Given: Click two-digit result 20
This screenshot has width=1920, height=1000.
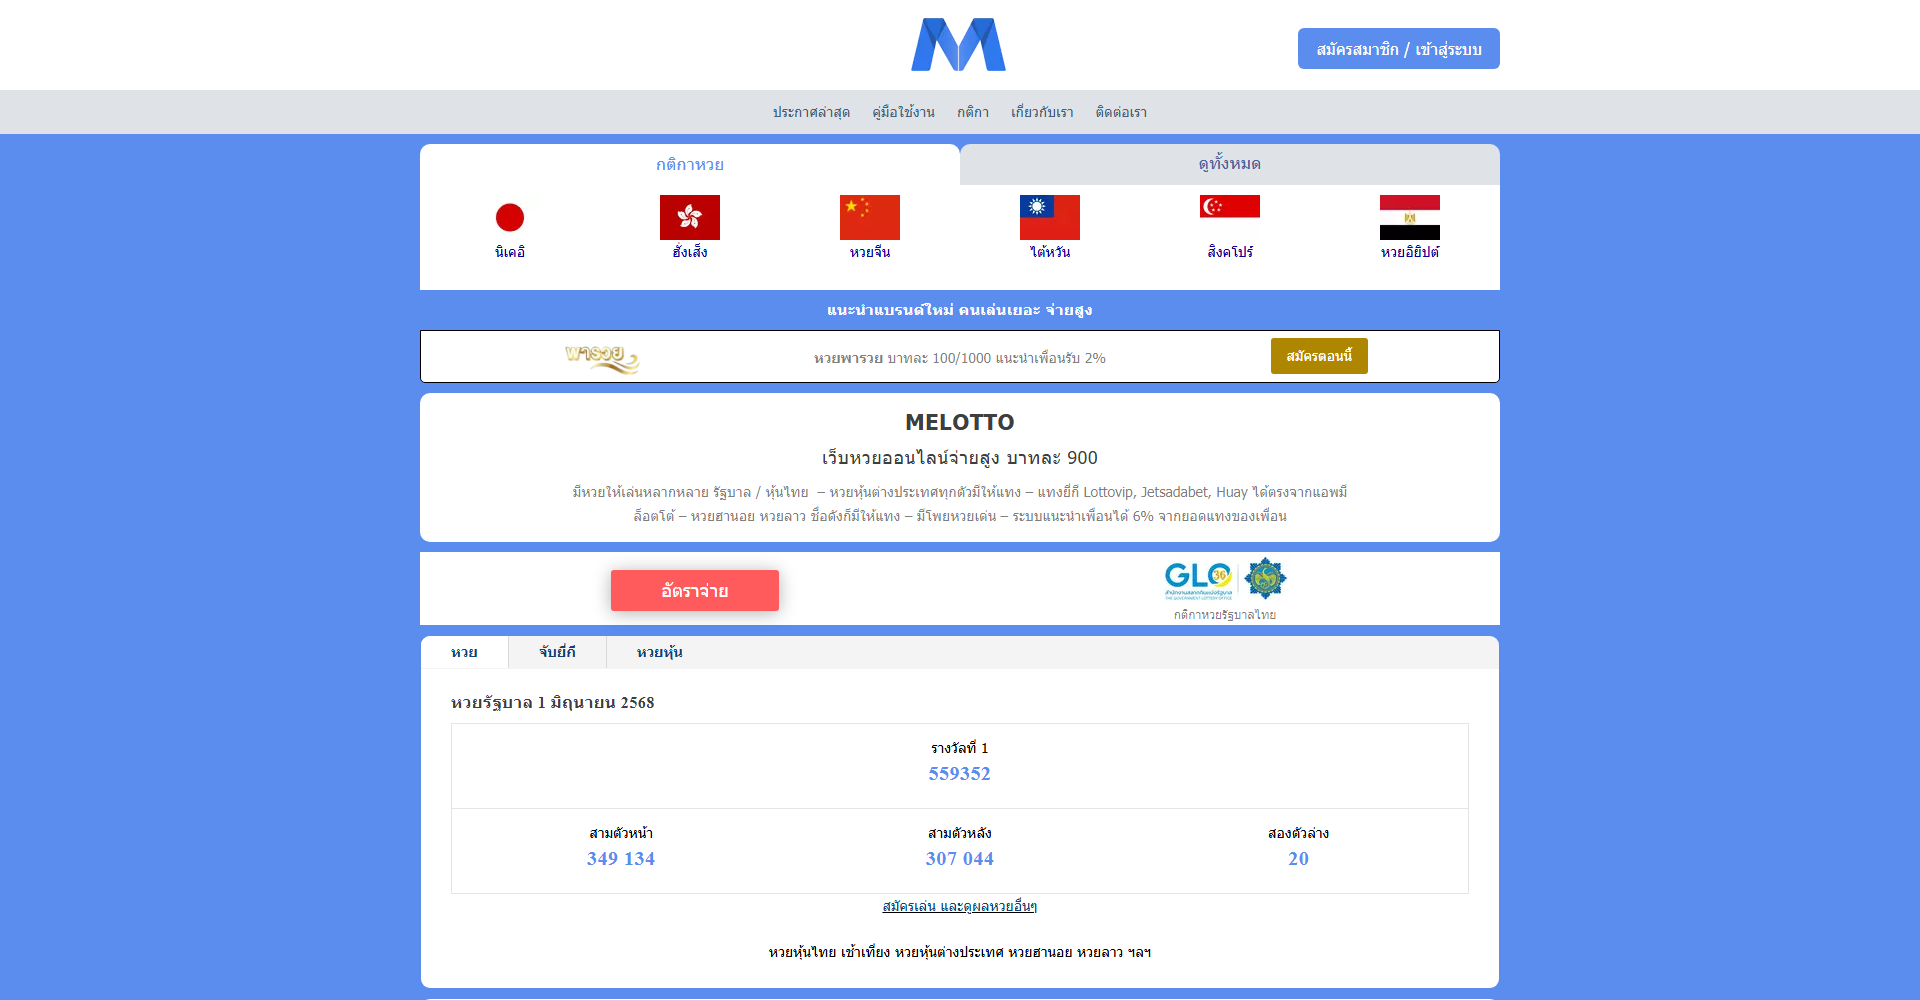Looking at the screenshot, I should point(1298,859).
